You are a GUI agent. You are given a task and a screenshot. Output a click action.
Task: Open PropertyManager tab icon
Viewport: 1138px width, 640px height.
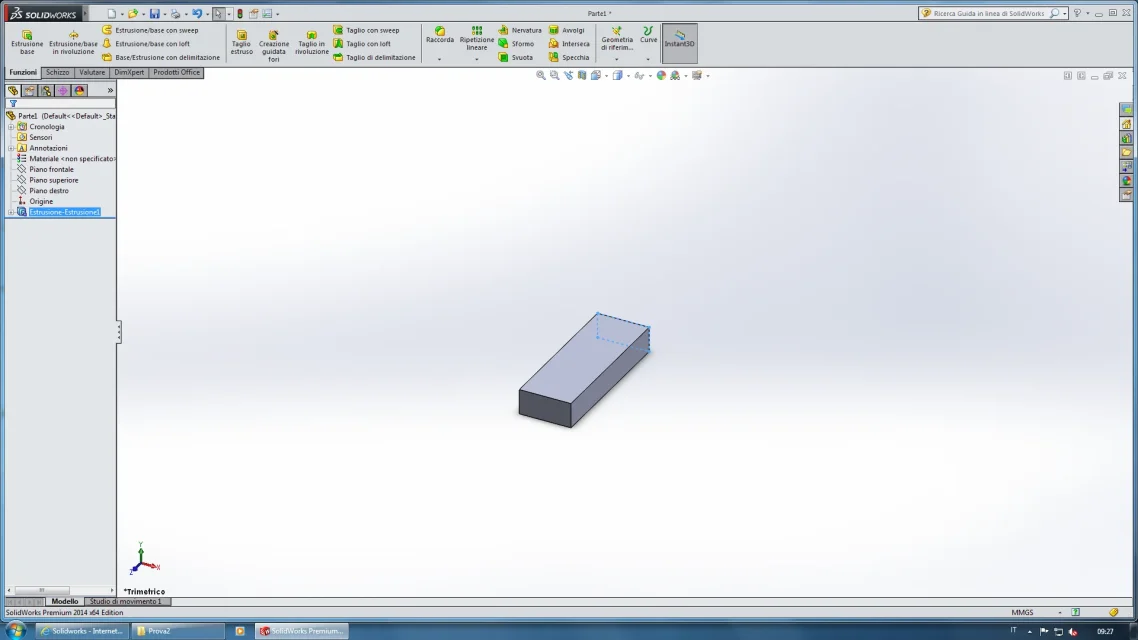coord(30,91)
